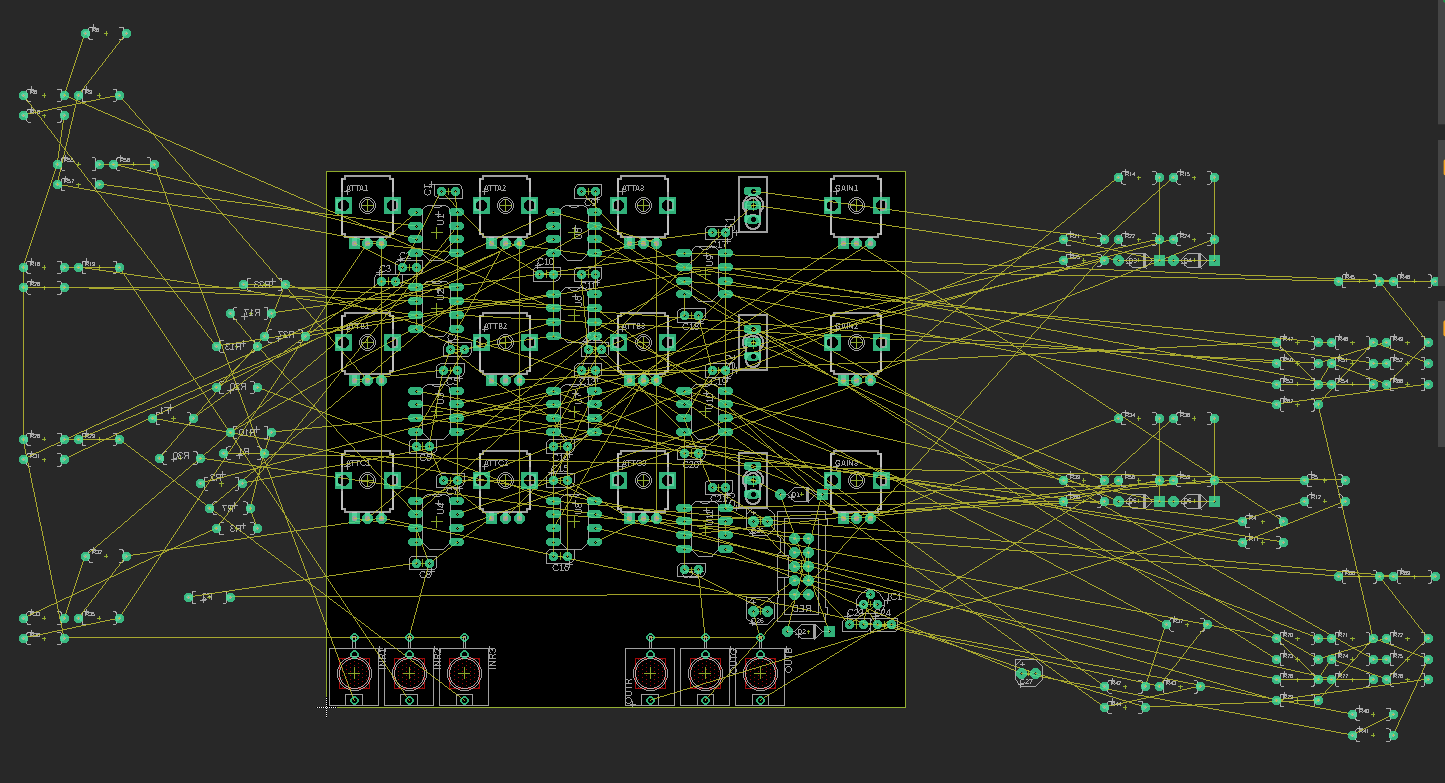This screenshot has height=783, width=1445.
Task: Select the ten-pin header connector footprint
Action: 801,566
